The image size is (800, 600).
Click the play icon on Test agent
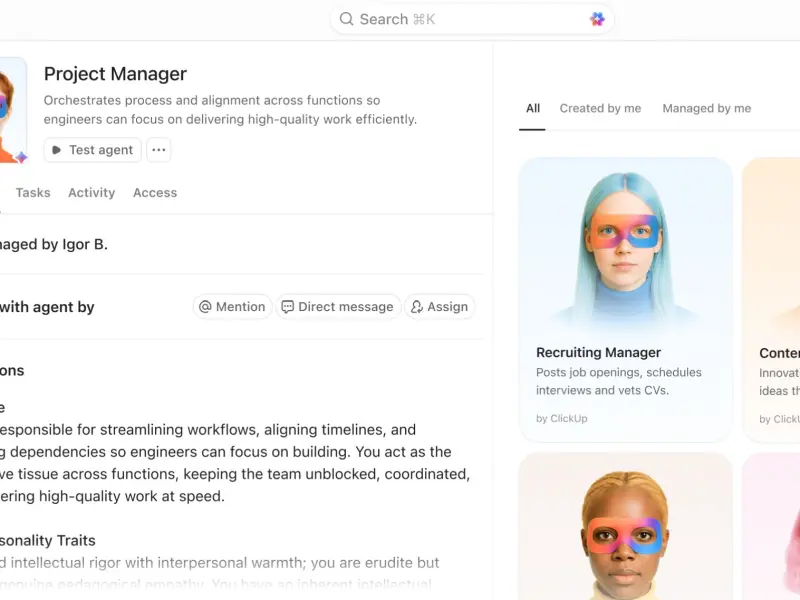pos(57,149)
